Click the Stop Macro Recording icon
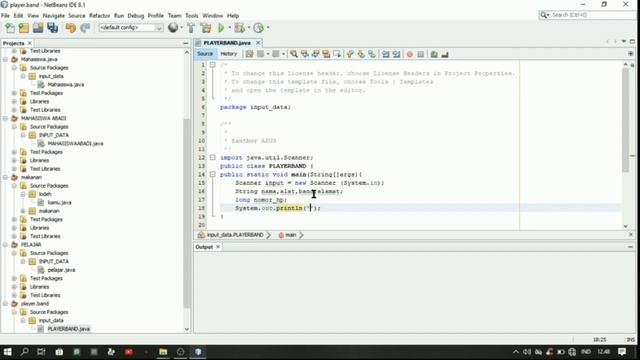Image resolution: width=640 pixels, height=360 pixels. click(x=420, y=54)
